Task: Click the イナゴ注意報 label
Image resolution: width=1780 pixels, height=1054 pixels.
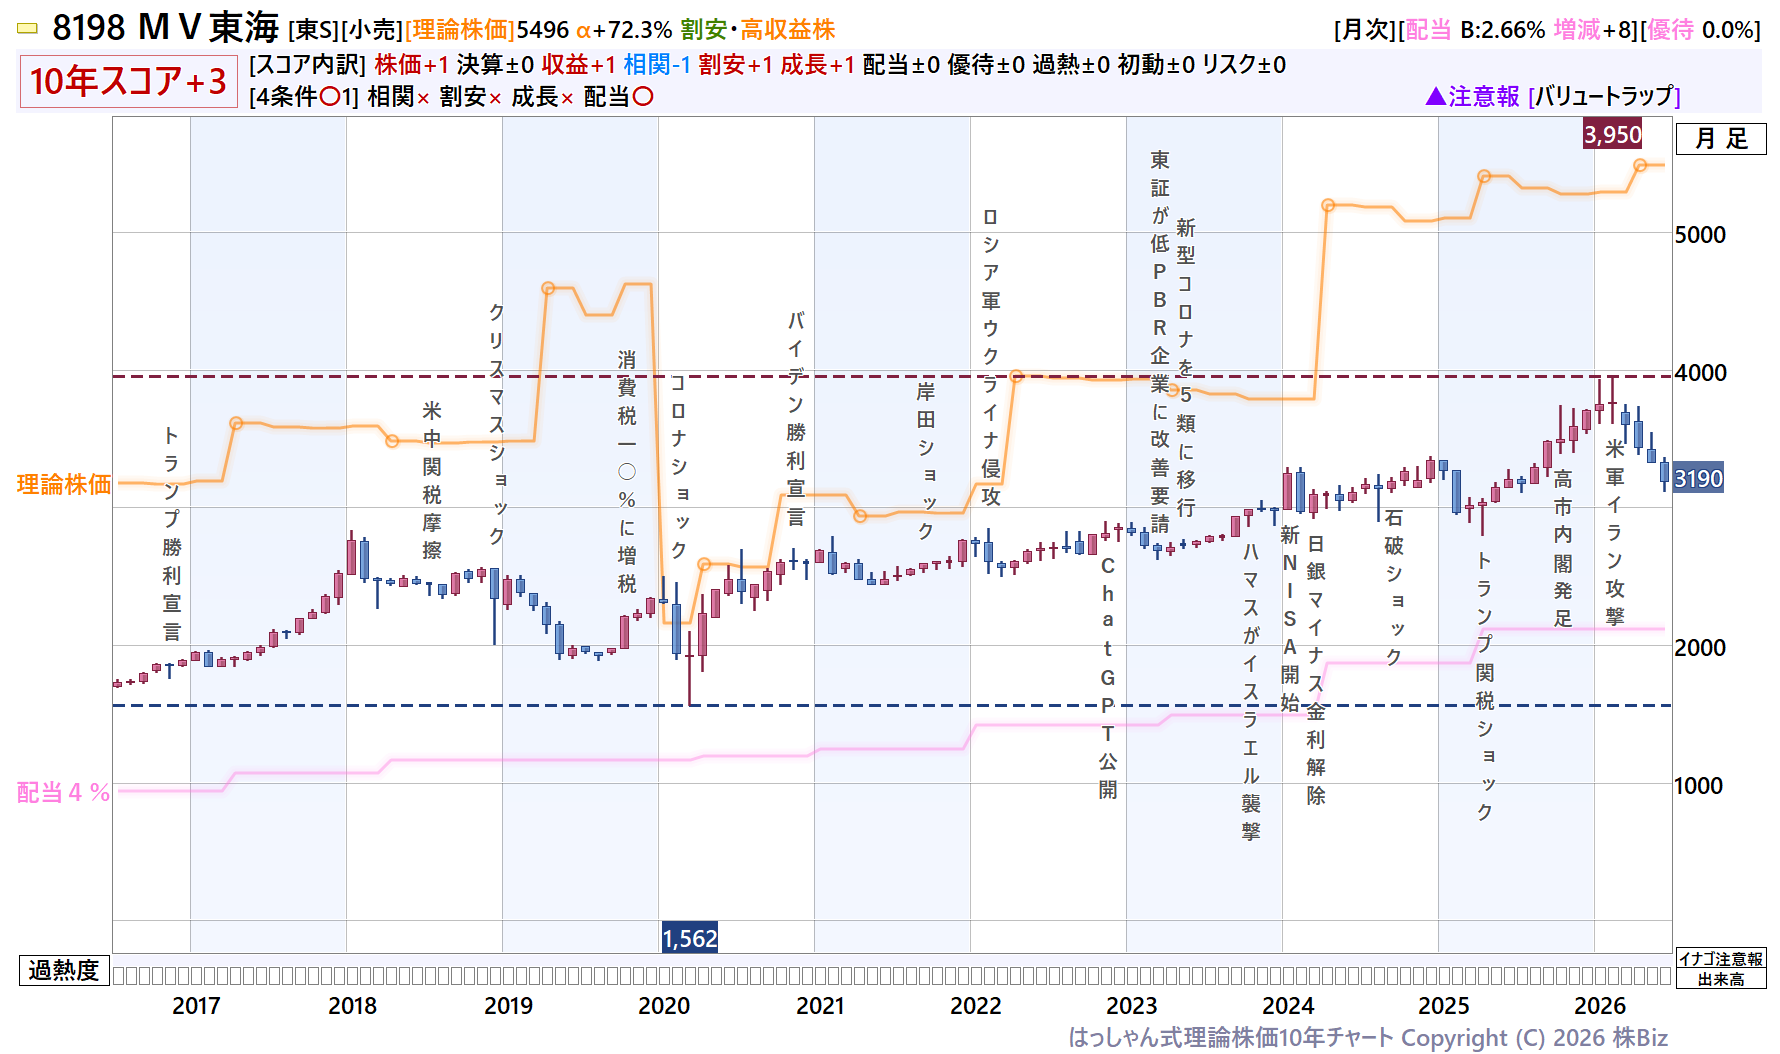Action: (x=1721, y=958)
